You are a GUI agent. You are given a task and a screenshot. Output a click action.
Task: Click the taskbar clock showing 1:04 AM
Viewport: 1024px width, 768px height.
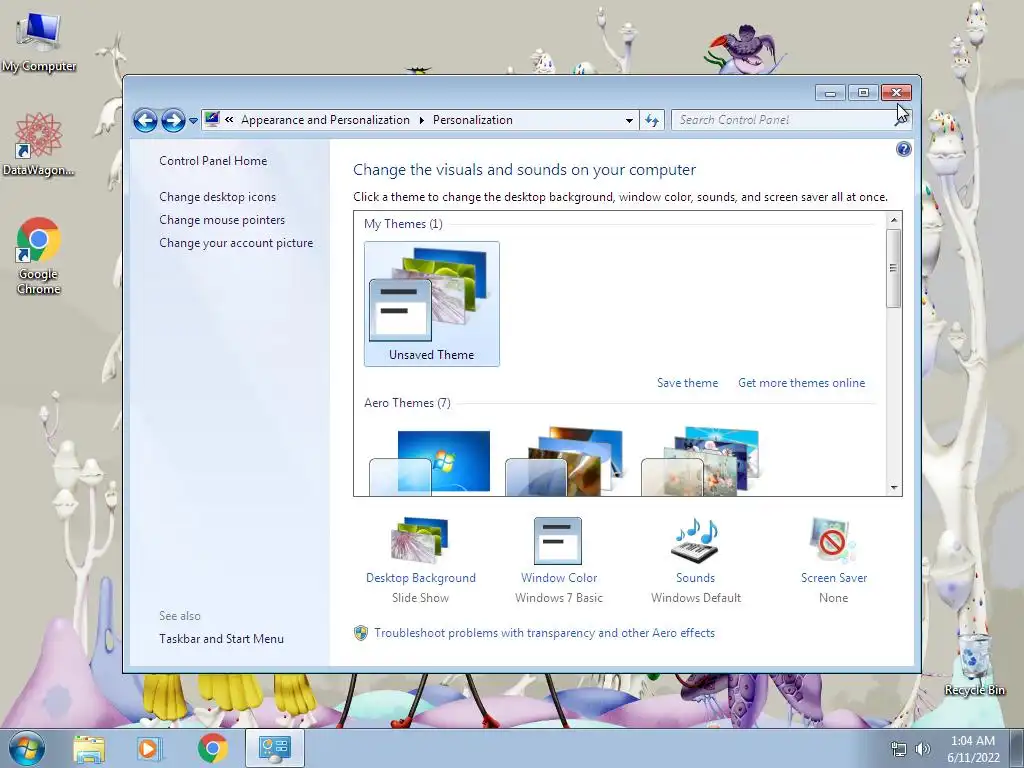tap(973, 749)
